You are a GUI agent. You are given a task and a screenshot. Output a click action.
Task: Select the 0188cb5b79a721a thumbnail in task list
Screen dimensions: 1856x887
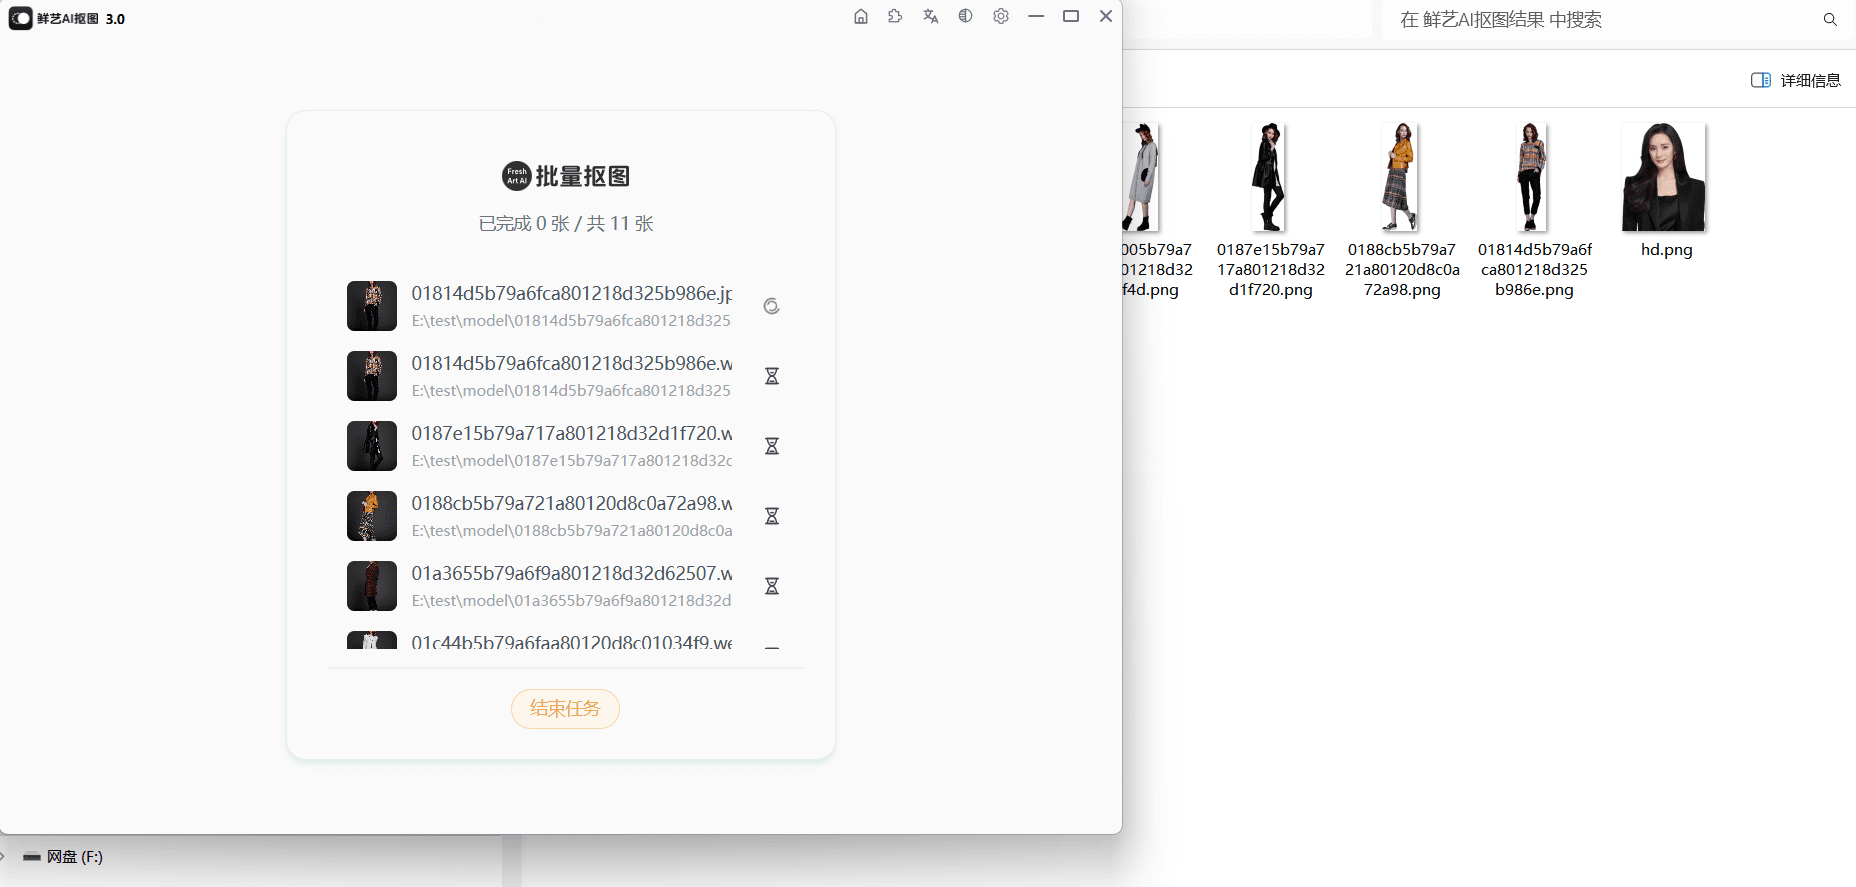[x=372, y=516]
